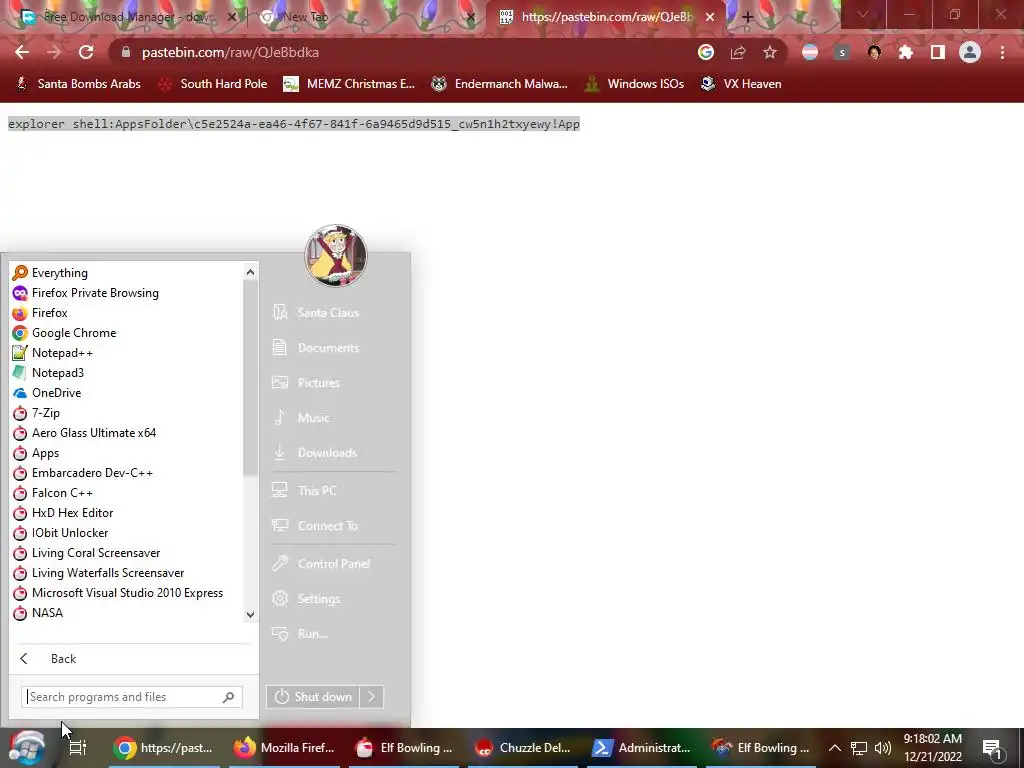The width and height of the screenshot is (1024, 768).
Task: Expand Embarcadero Dev-C++ folder
Action: coord(127,473)
